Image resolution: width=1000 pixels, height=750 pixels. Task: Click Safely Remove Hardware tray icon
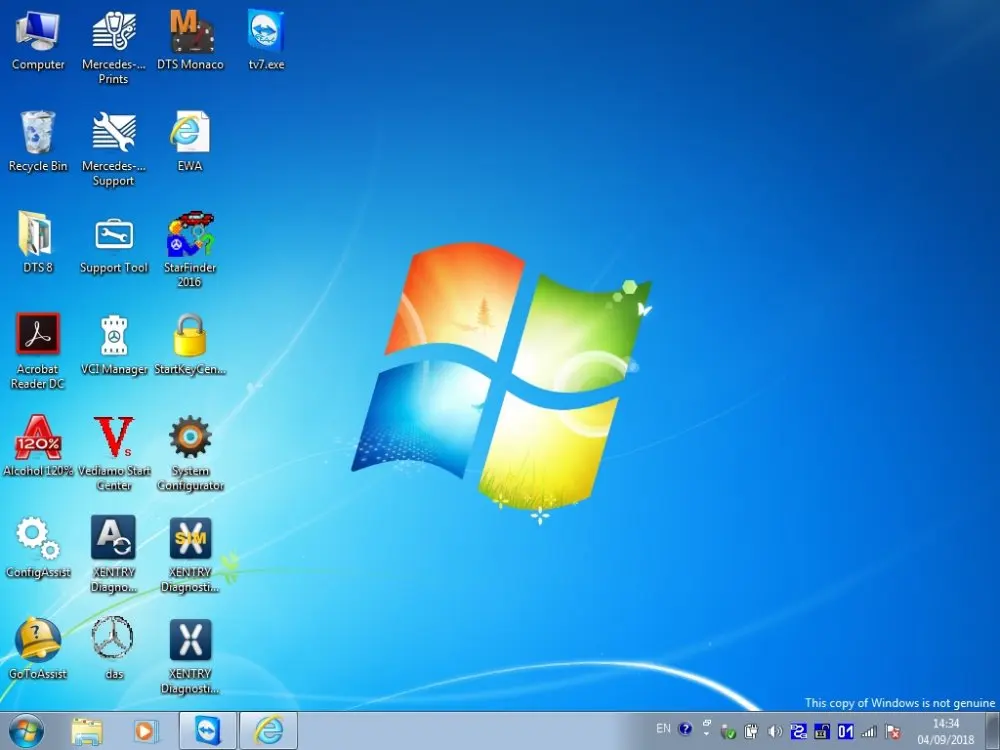(728, 732)
